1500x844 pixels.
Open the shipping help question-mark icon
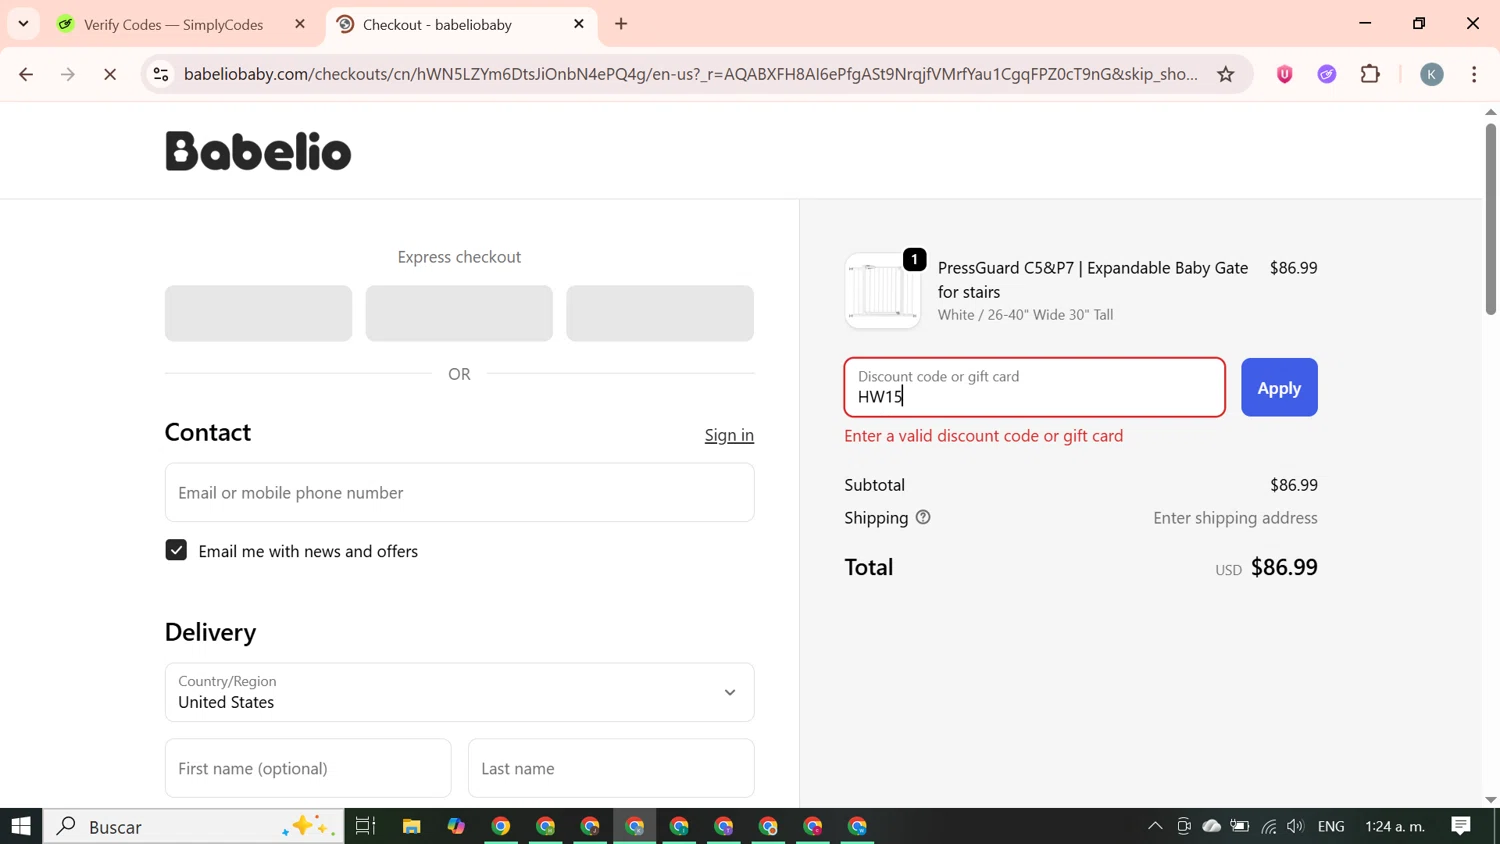(x=923, y=517)
